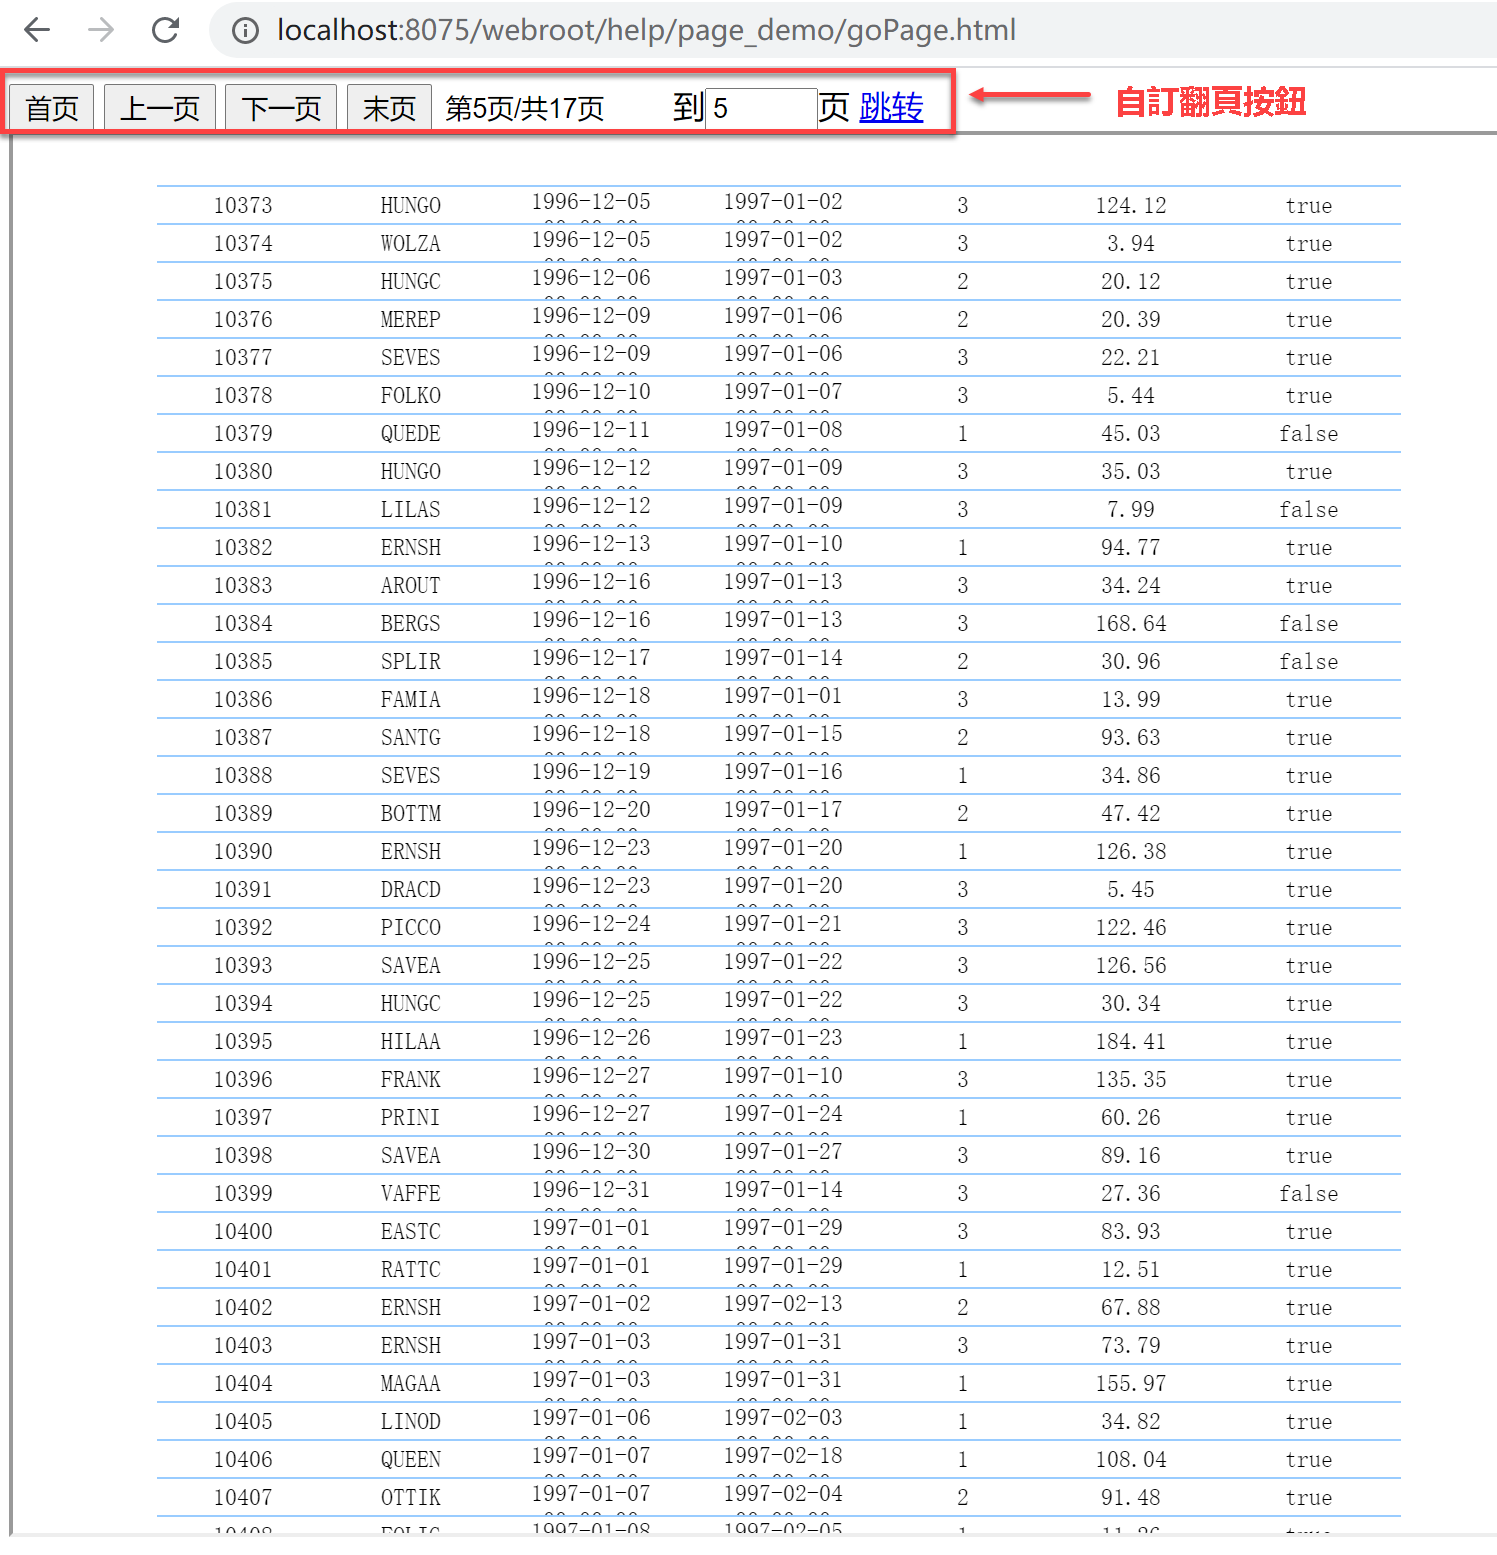Click order ID 10394

243,1004
